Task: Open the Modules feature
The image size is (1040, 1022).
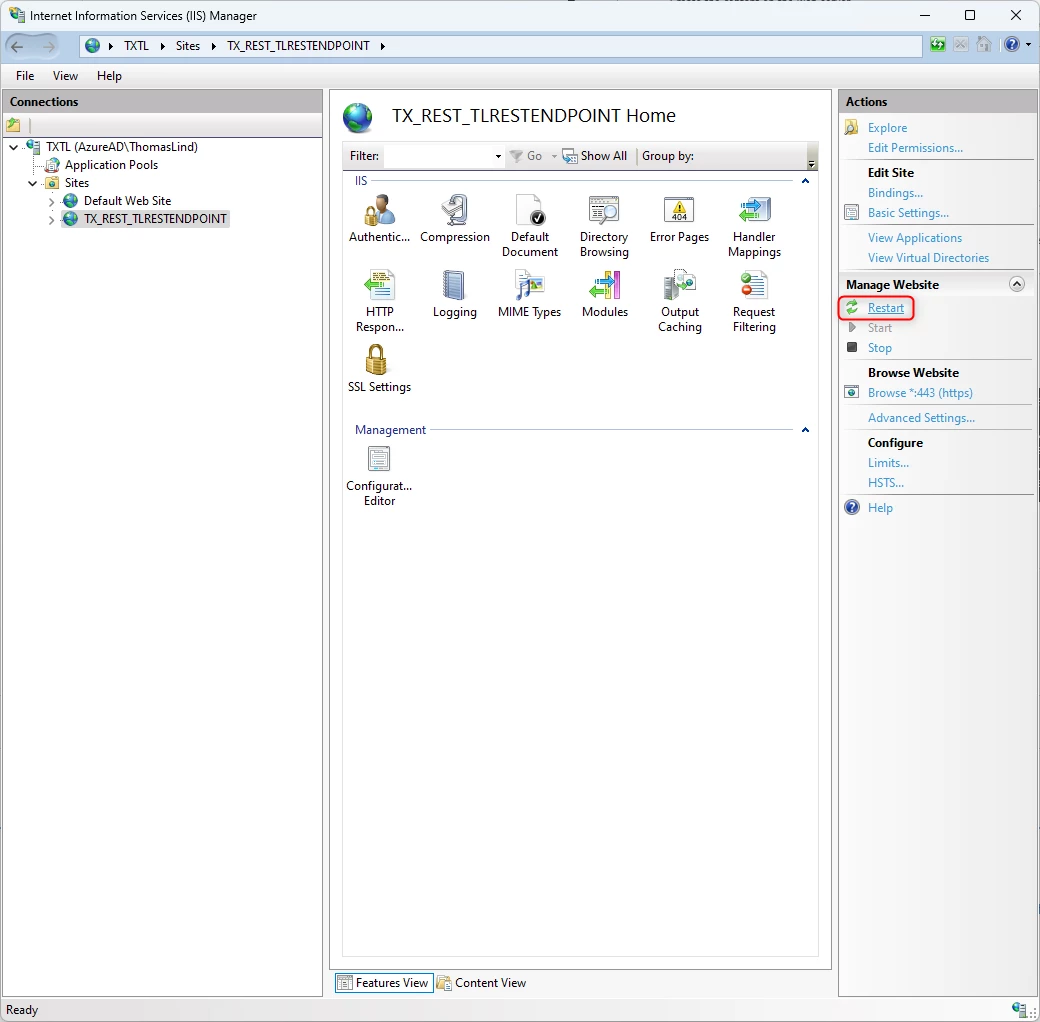Action: point(604,294)
